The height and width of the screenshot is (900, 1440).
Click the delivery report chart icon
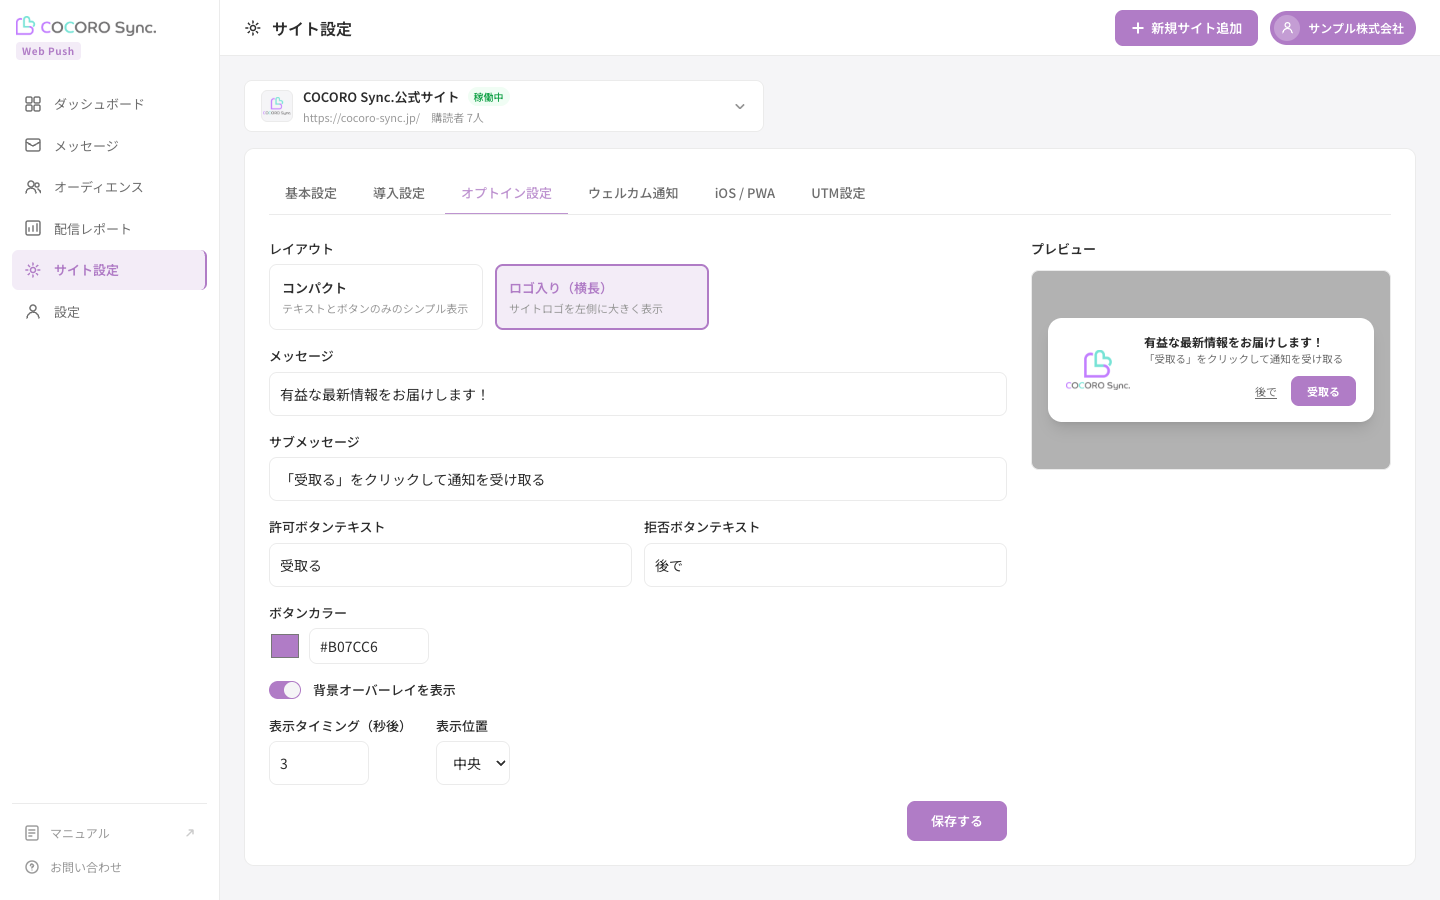33,228
